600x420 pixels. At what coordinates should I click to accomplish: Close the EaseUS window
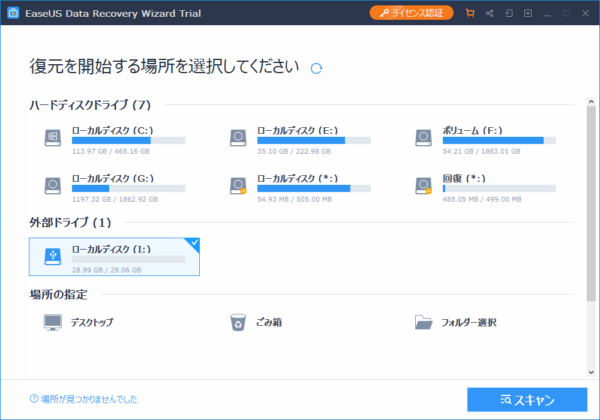click(585, 13)
